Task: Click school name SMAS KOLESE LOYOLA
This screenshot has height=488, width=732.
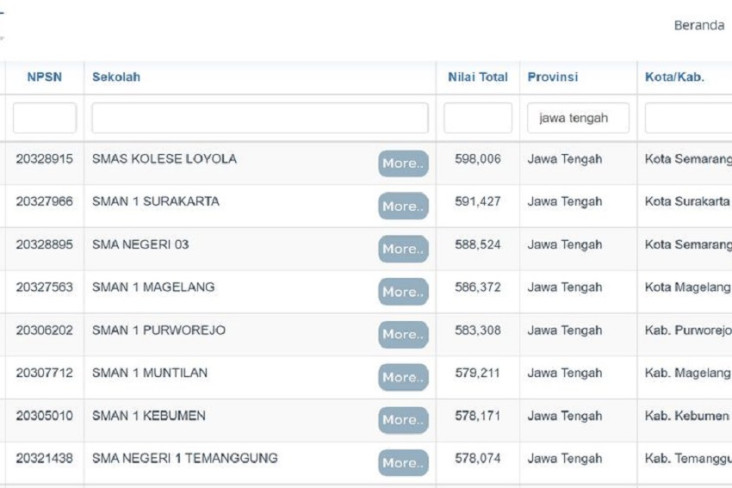Action: click(x=164, y=159)
